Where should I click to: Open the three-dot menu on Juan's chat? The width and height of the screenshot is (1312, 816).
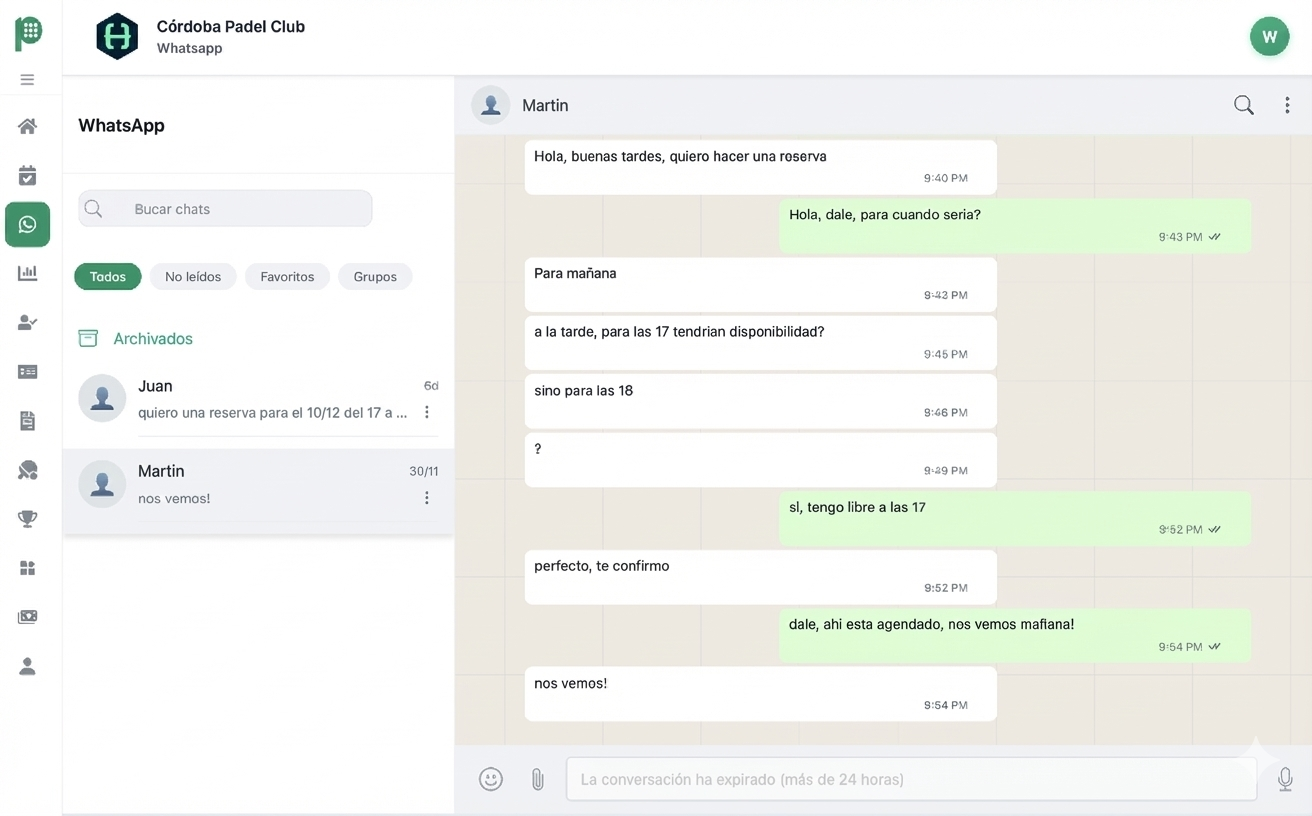click(x=426, y=412)
